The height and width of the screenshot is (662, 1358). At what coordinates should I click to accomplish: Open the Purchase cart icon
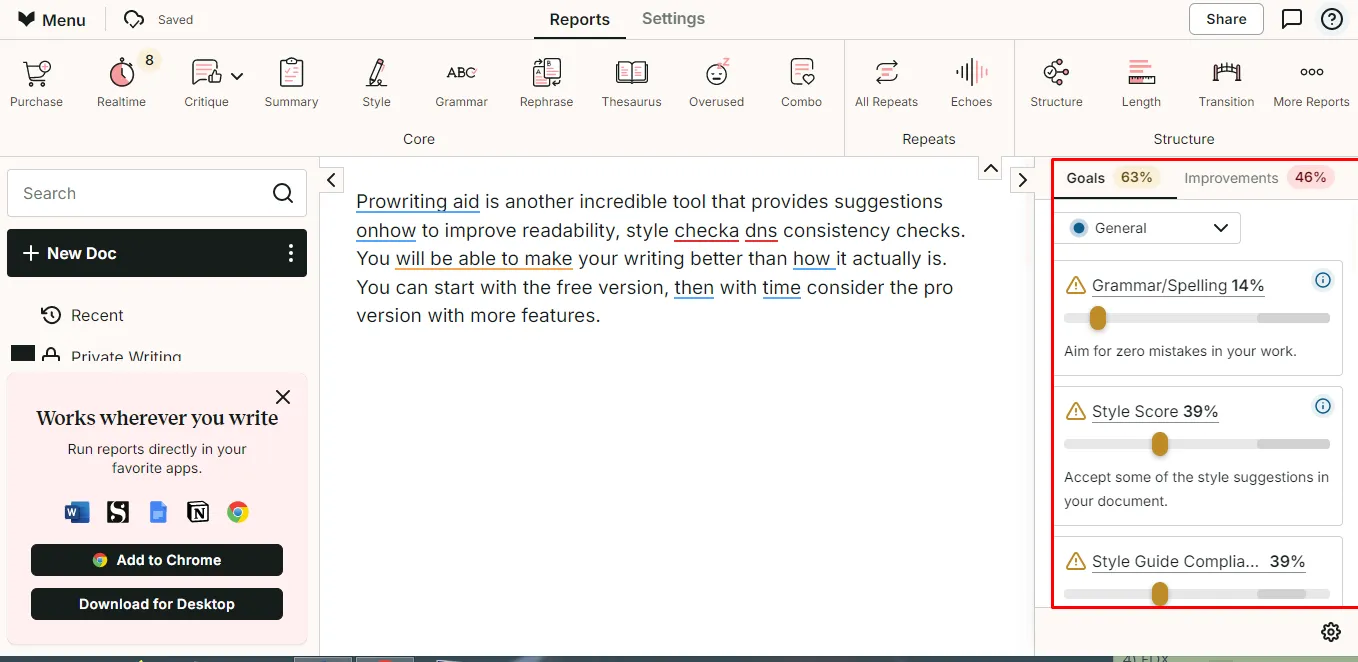tap(37, 83)
